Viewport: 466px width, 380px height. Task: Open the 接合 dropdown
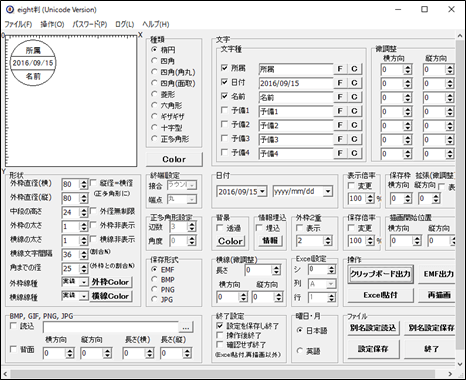pyautogui.click(x=191, y=185)
